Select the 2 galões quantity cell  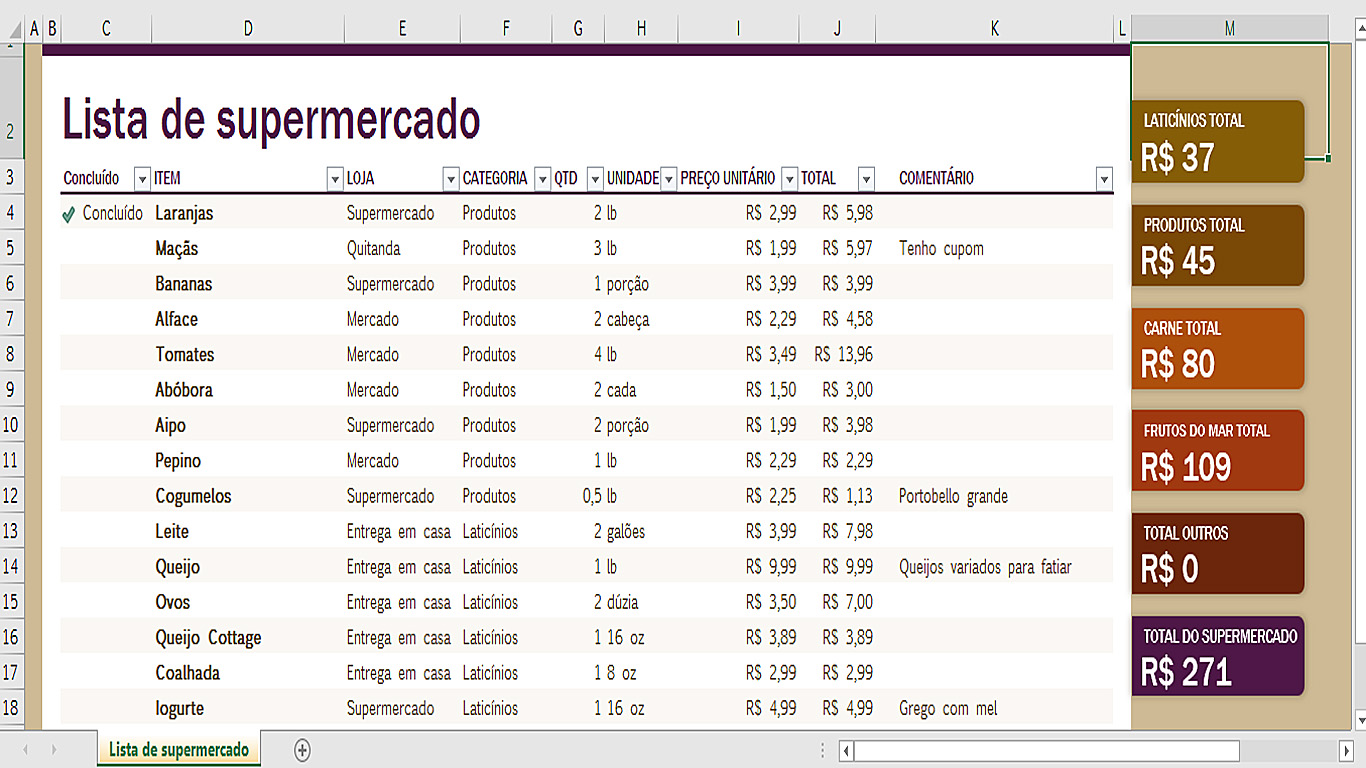click(579, 532)
